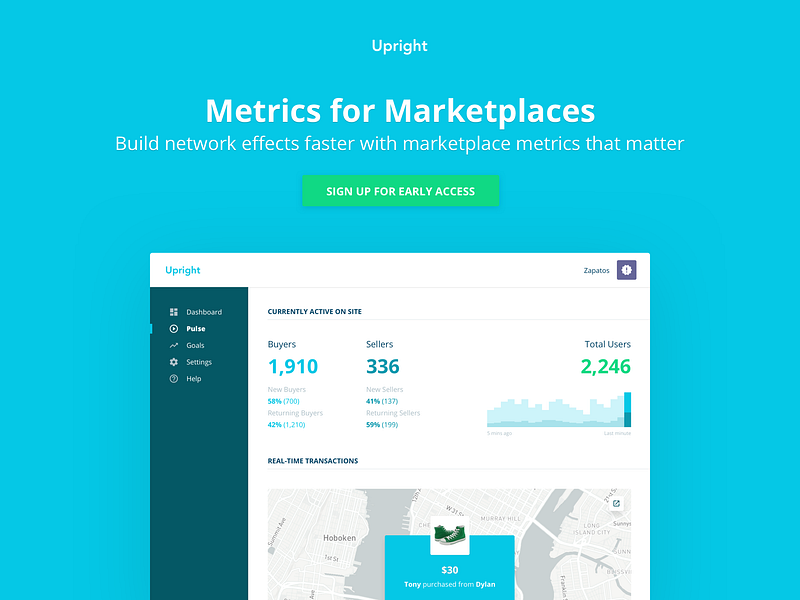Screen dimensions: 800x600
Task: Click the Zapatos account name
Action: pos(596,270)
